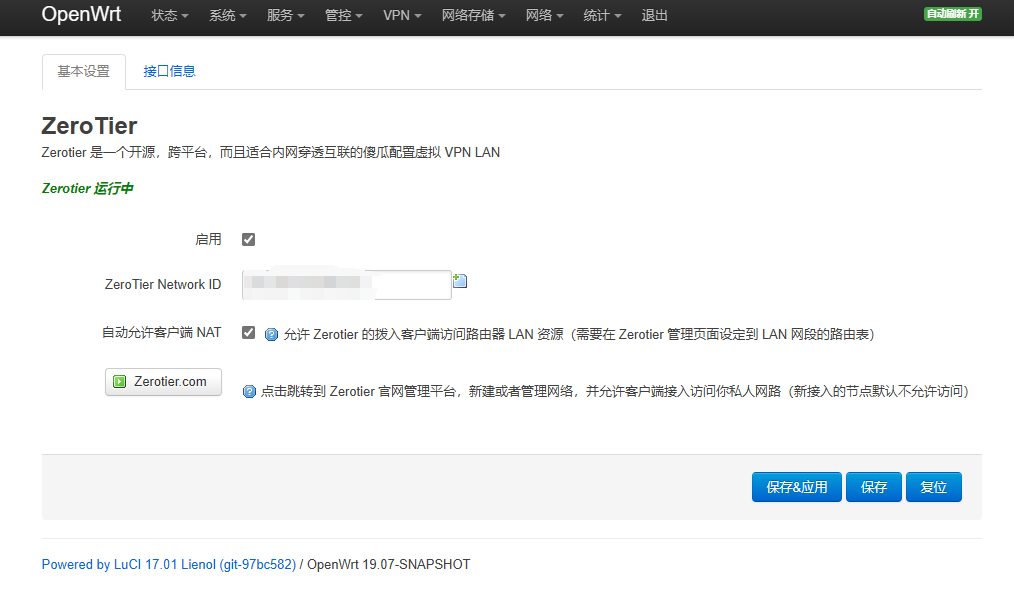The height and width of the screenshot is (591, 1014).
Task: Open the 网络存储 menu
Action: 473,16
